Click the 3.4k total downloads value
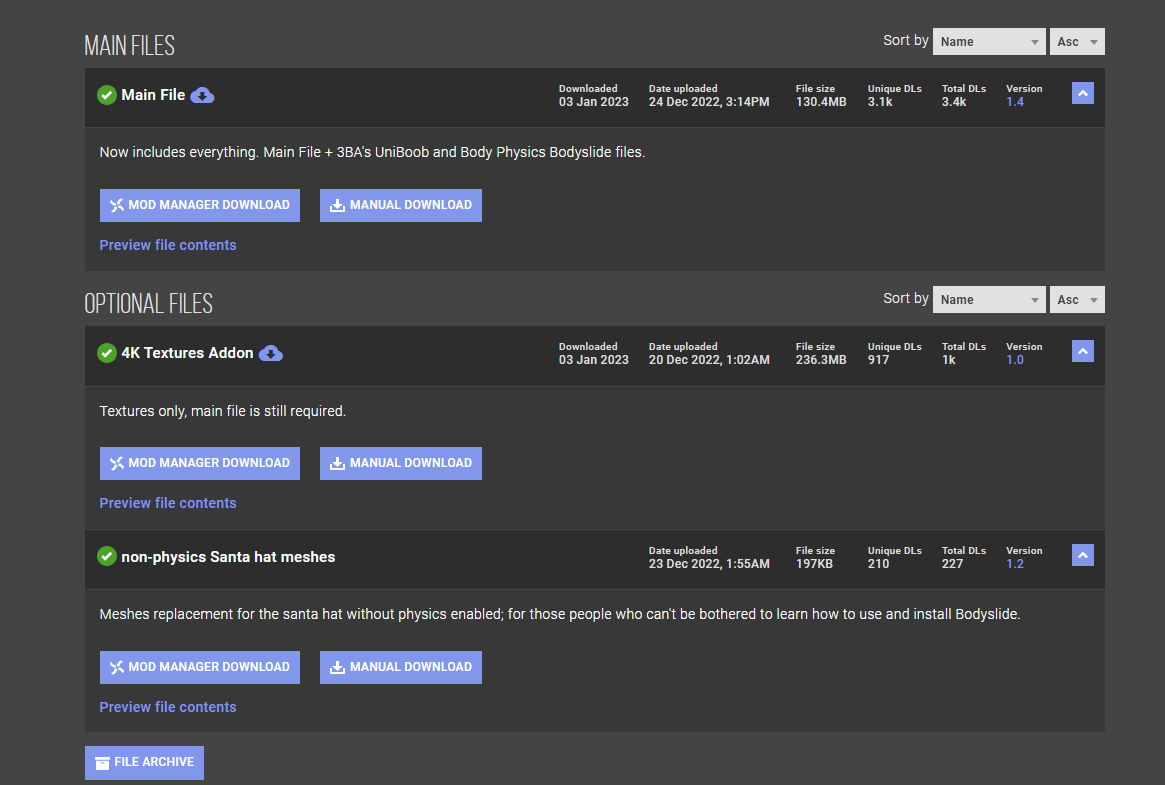This screenshot has width=1165, height=785. click(x=954, y=102)
